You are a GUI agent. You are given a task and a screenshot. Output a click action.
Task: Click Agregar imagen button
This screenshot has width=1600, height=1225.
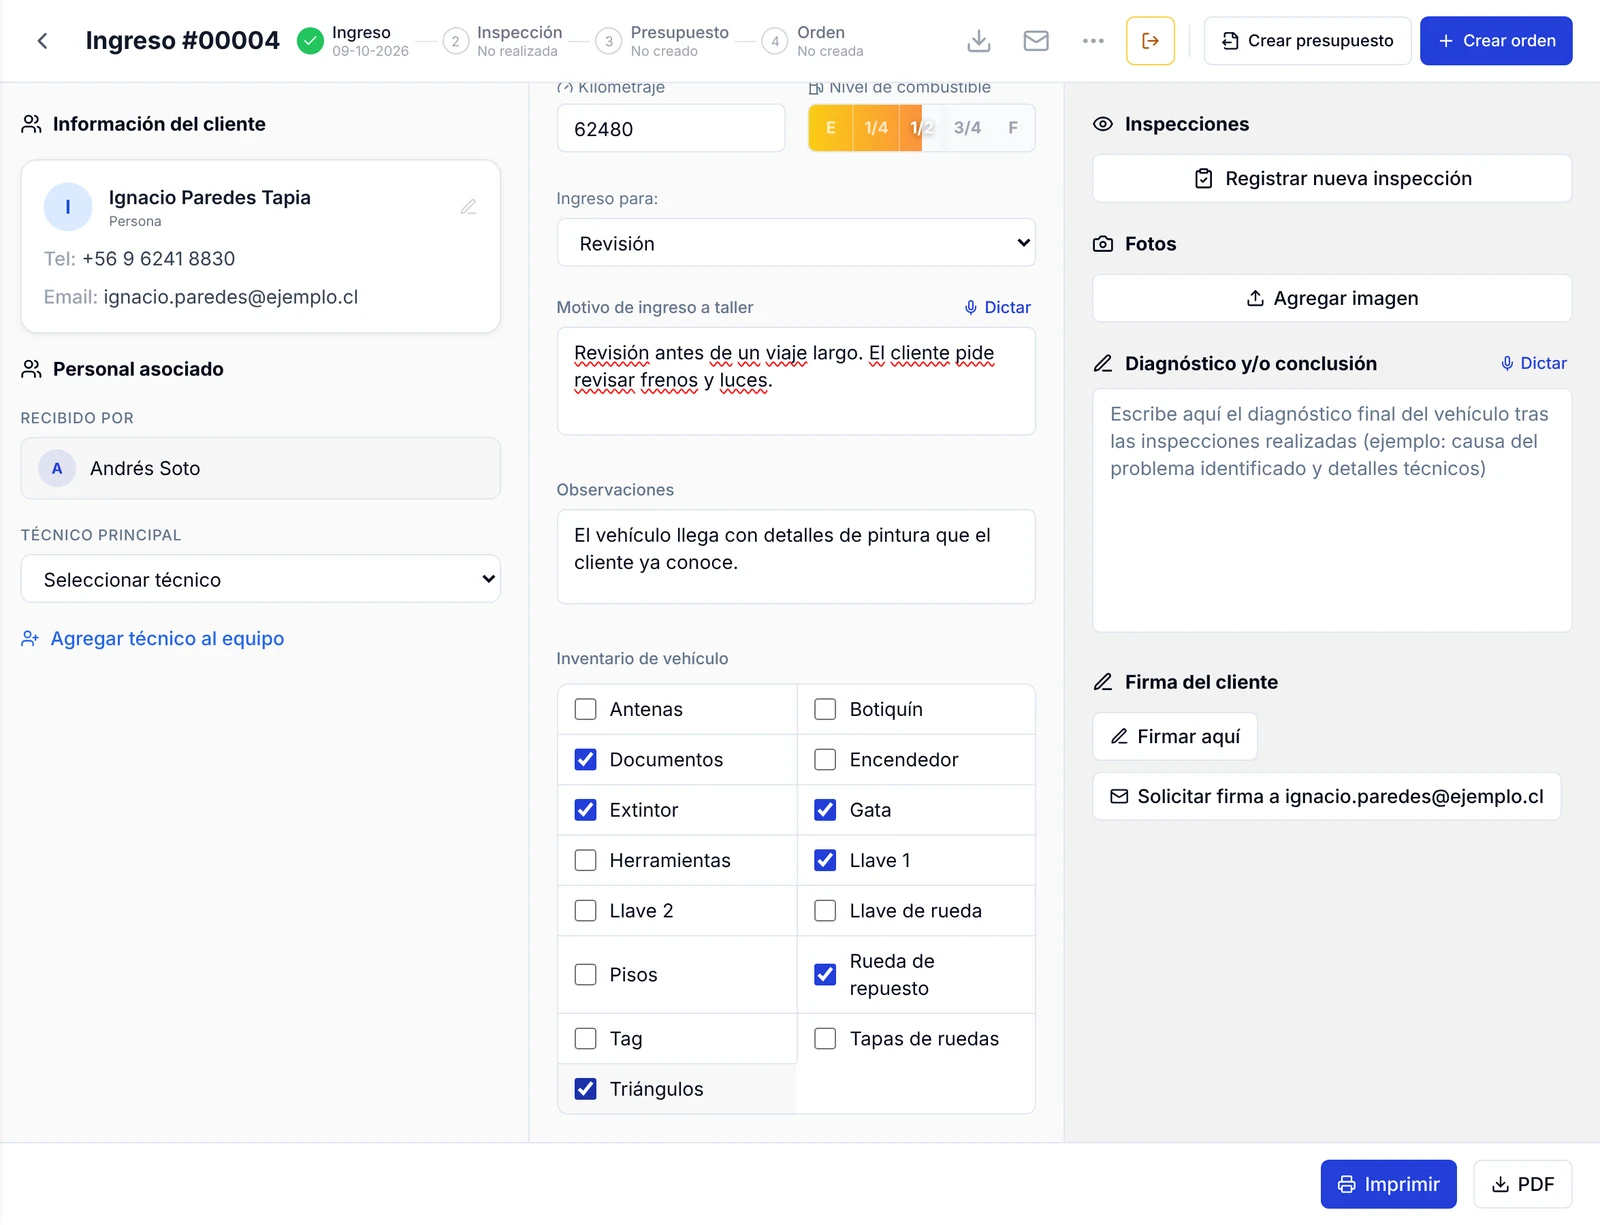point(1332,298)
